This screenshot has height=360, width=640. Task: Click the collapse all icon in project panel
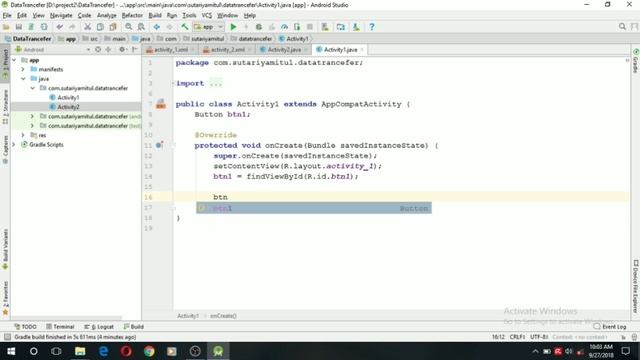[108, 49]
